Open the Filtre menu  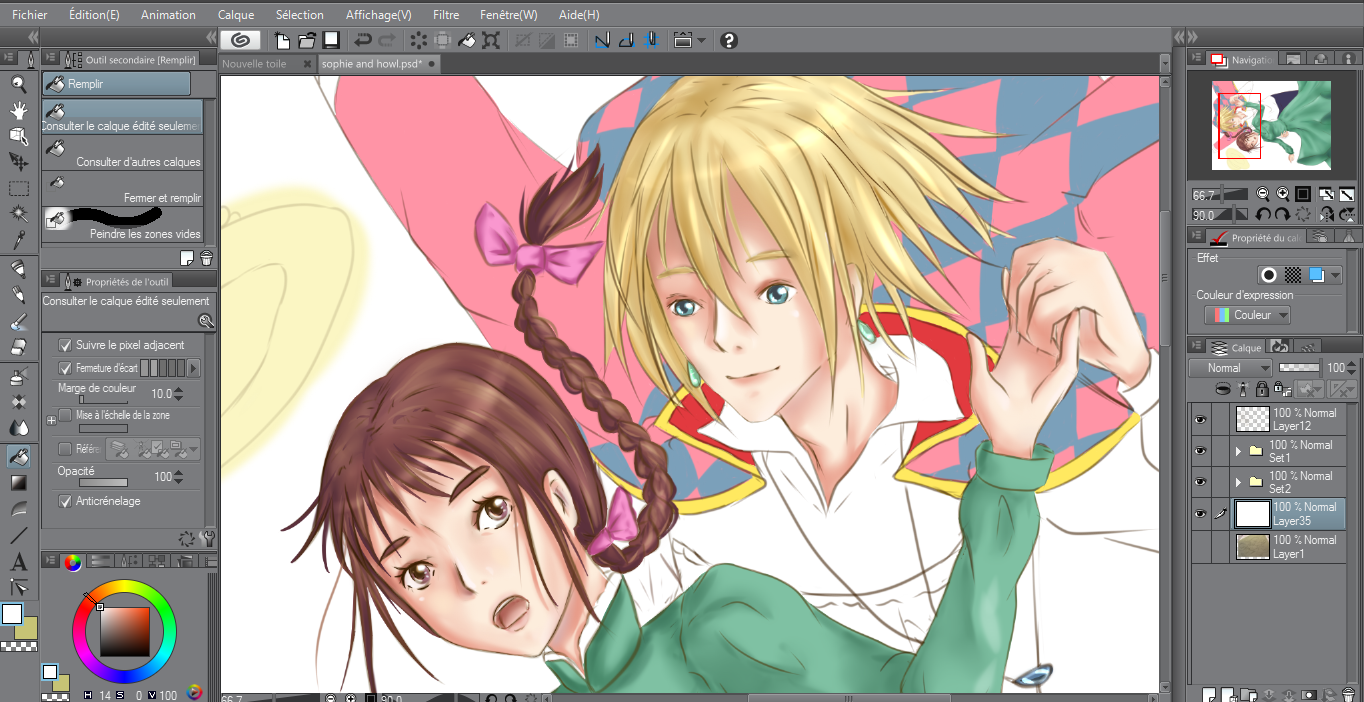446,15
